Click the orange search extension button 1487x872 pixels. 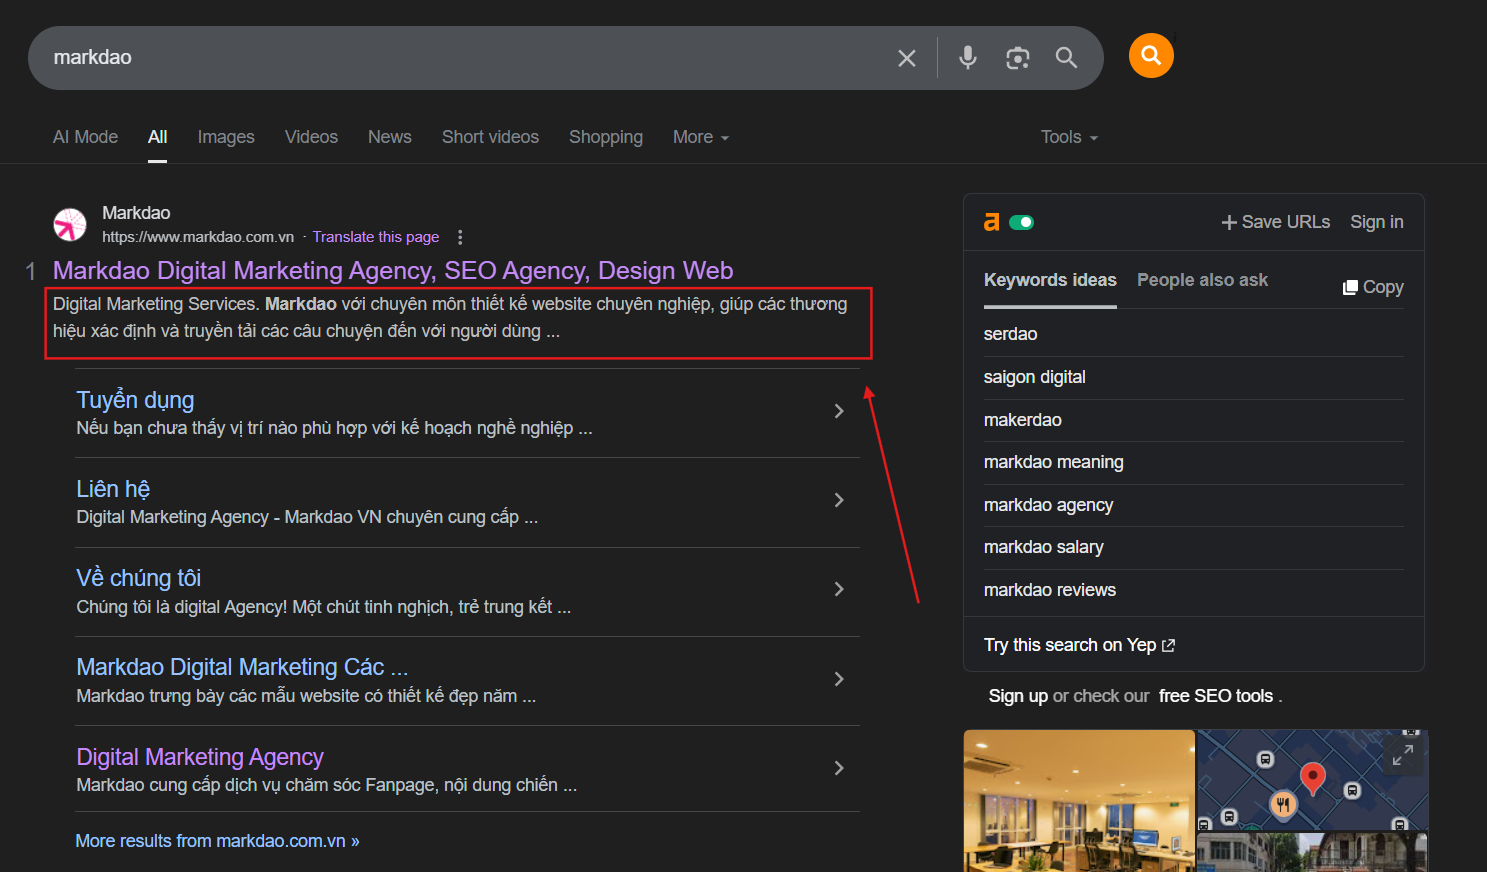(x=1151, y=56)
